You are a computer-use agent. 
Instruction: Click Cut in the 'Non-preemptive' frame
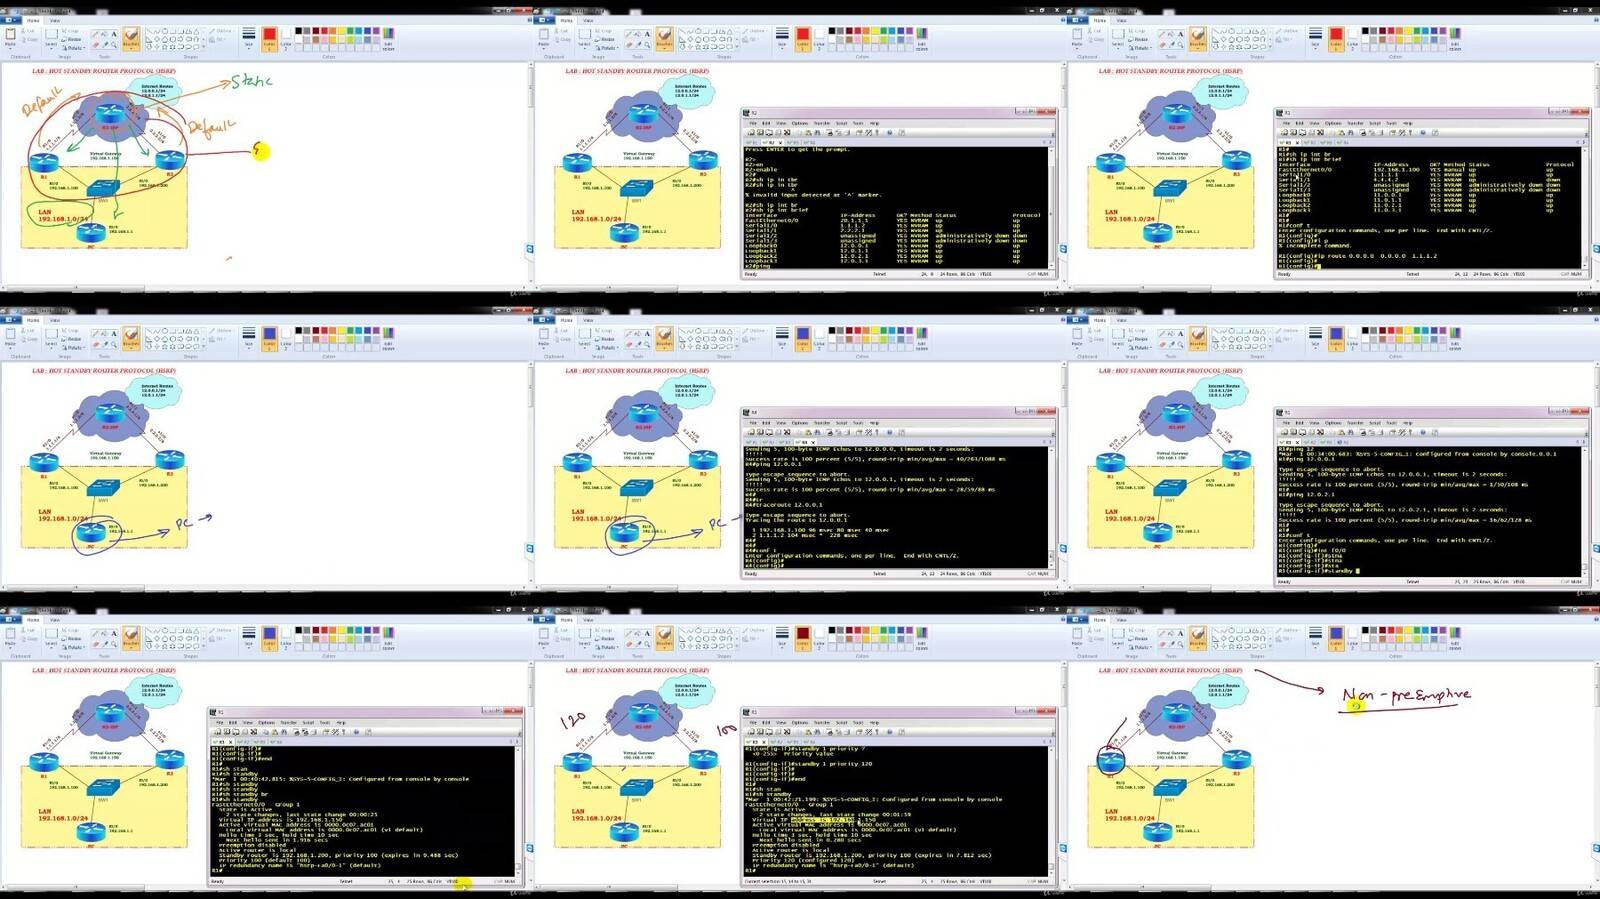click(x=1097, y=630)
